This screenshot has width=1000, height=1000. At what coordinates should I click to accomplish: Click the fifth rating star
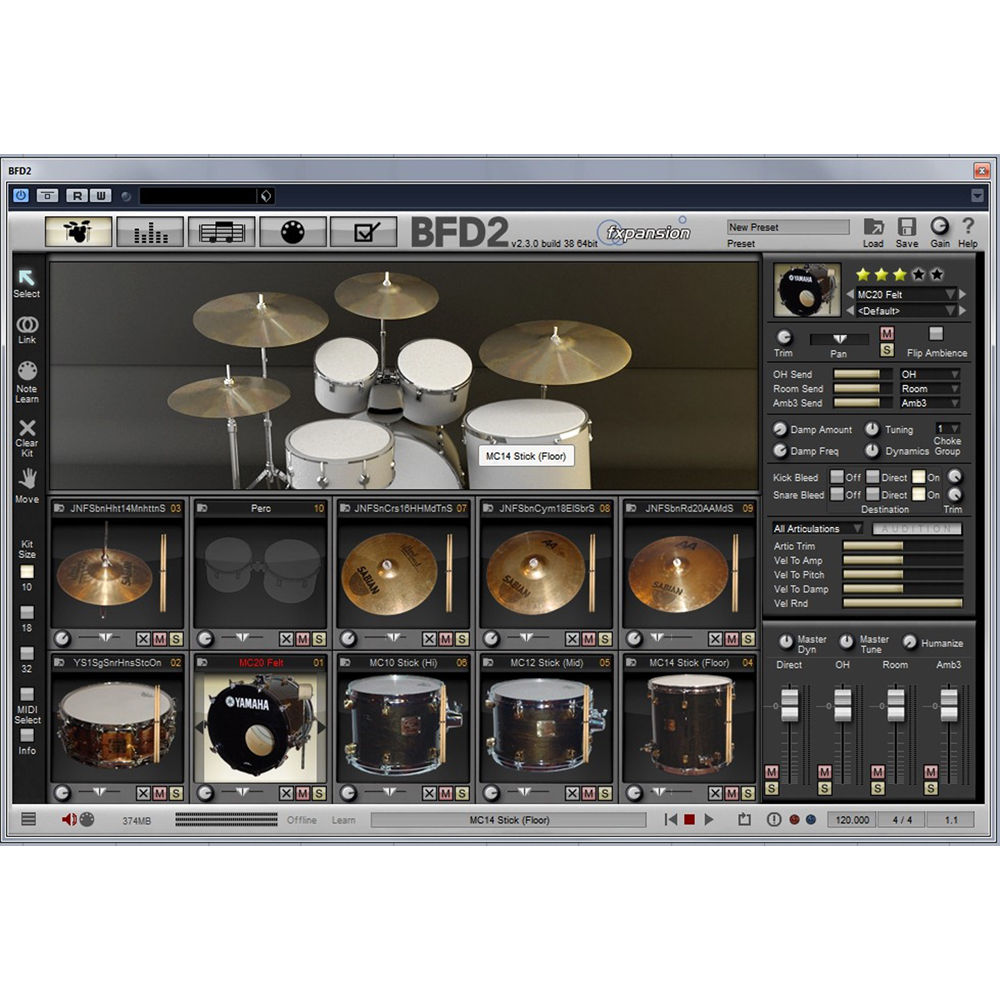pos(936,274)
